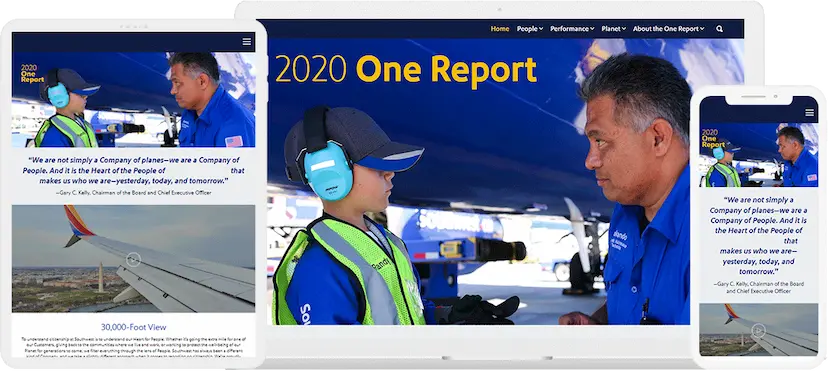Open the About the One Report dropdown
Screen dimensions: 828x371
pyautogui.click(x=669, y=29)
